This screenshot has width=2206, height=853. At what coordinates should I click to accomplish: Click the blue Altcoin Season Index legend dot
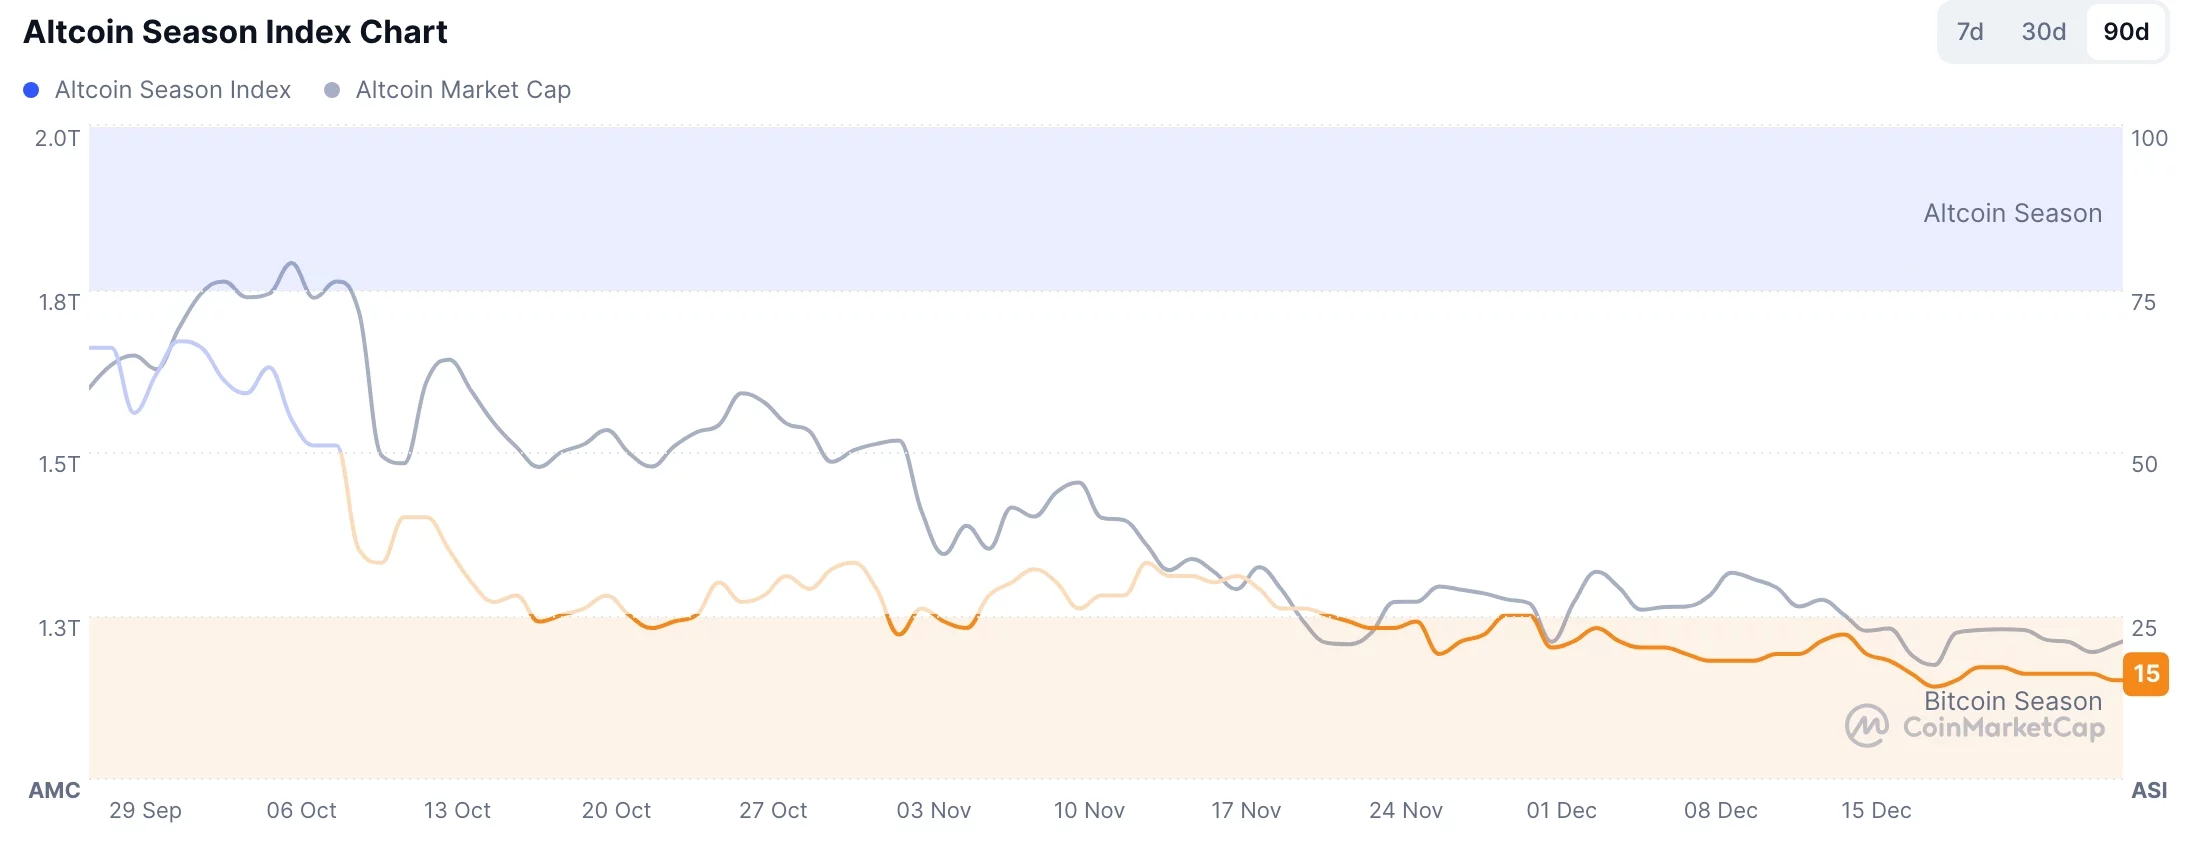pos(29,89)
